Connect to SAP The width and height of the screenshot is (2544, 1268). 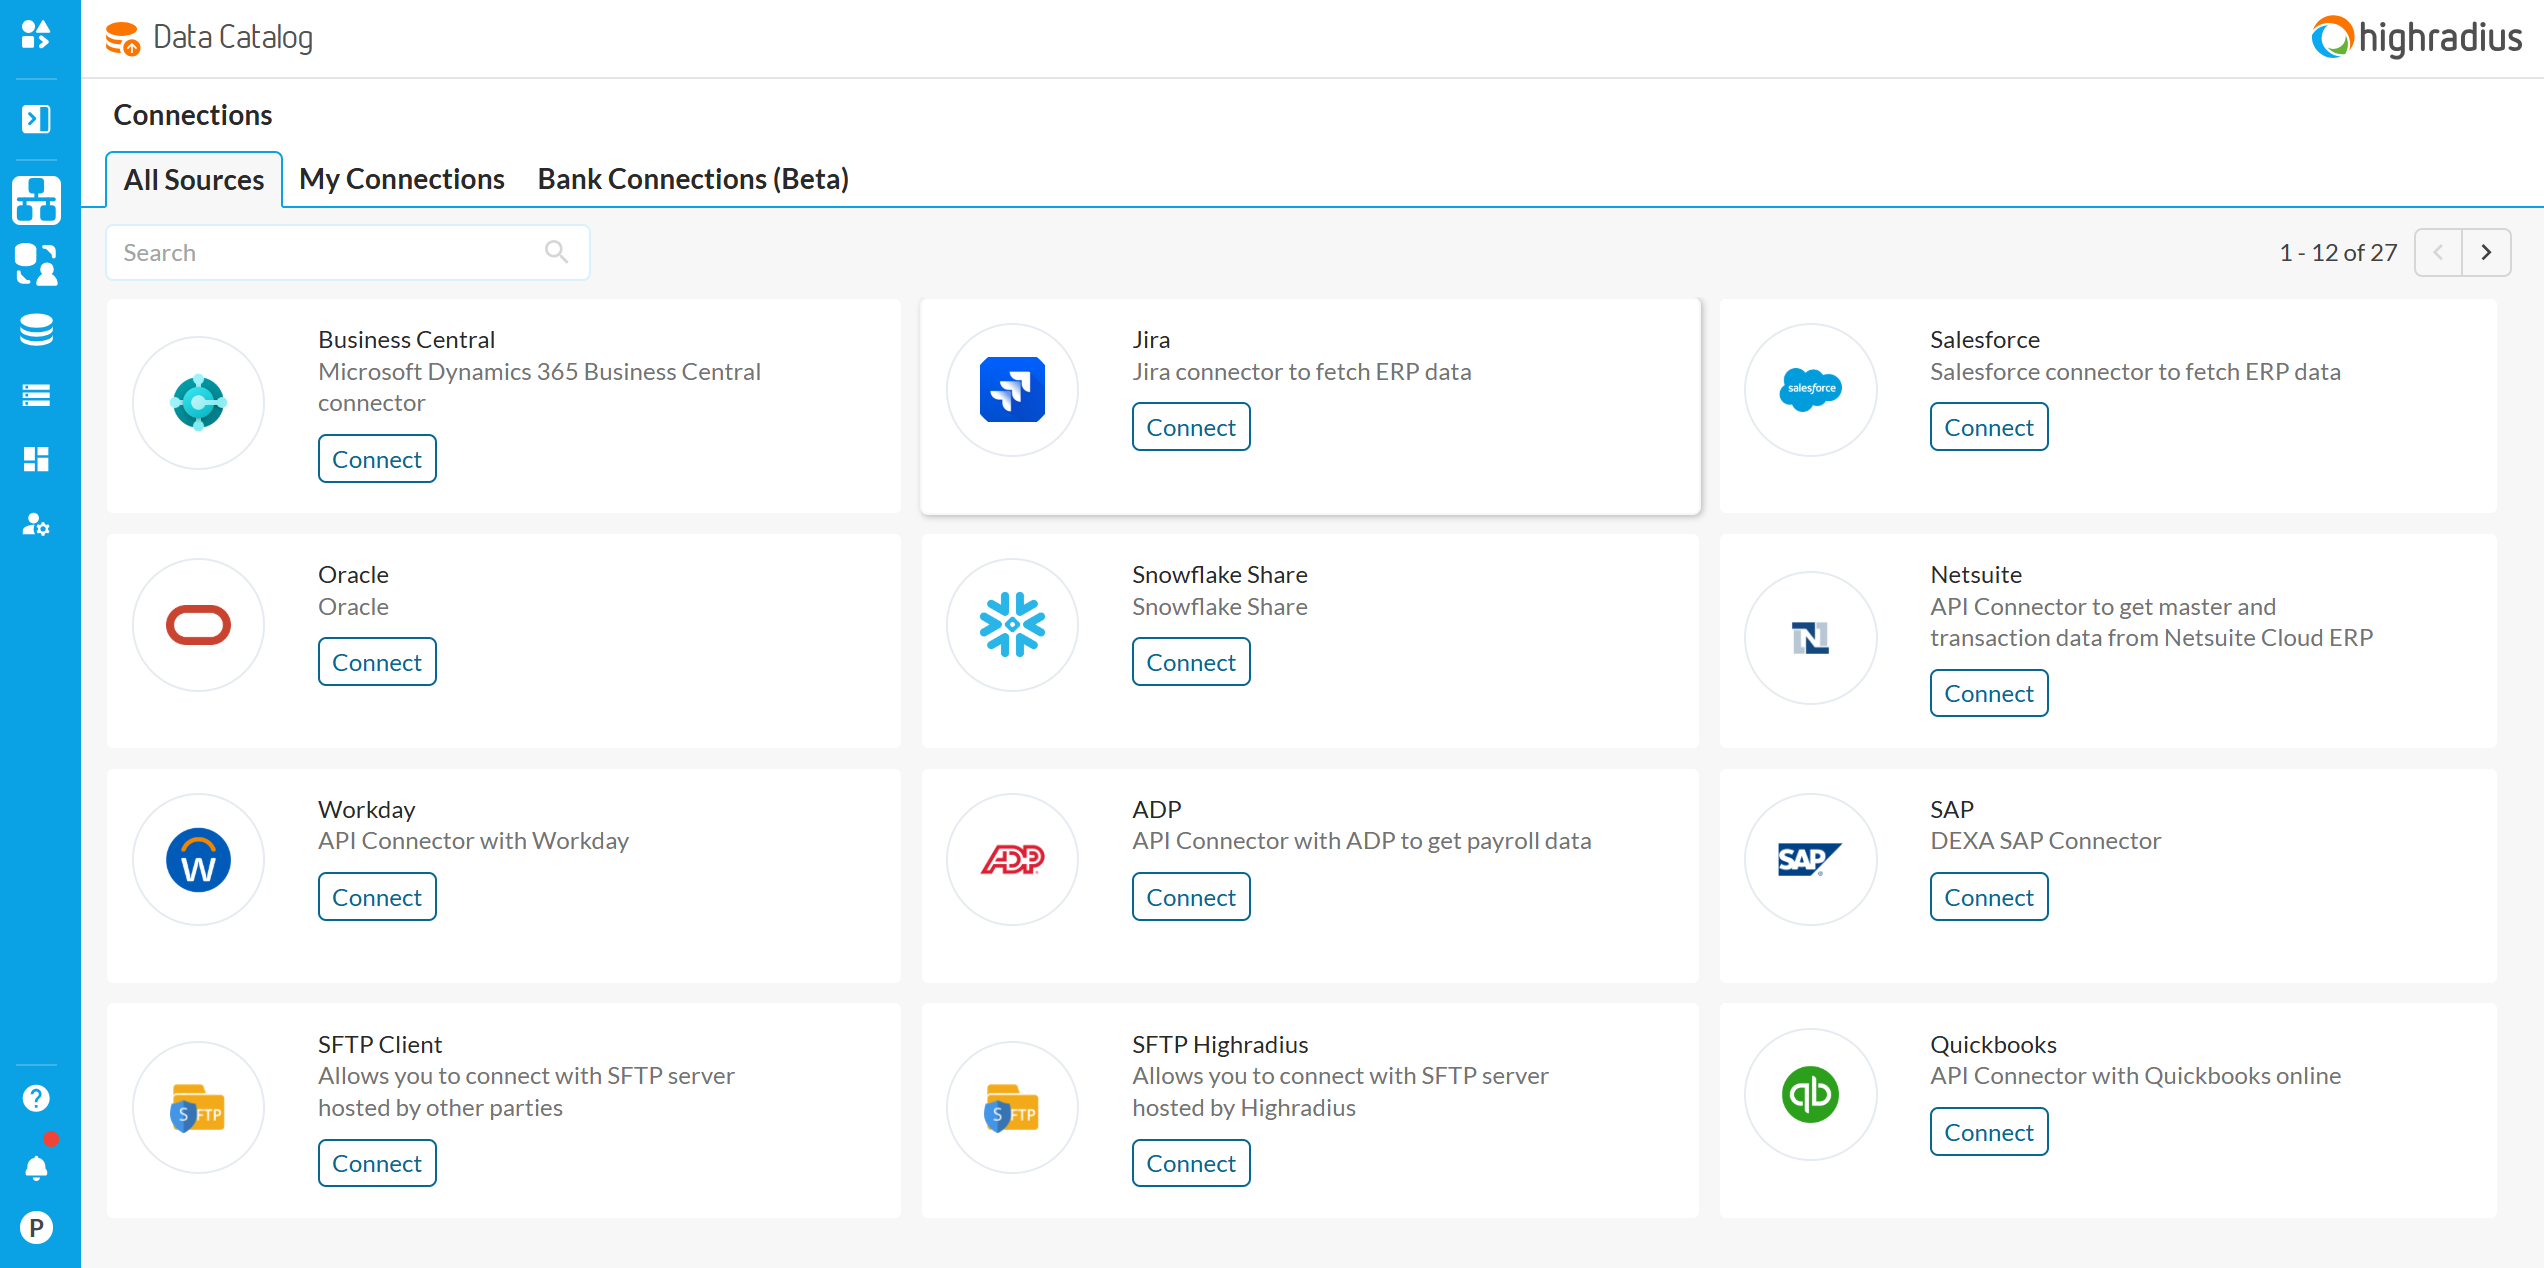click(1989, 897)
